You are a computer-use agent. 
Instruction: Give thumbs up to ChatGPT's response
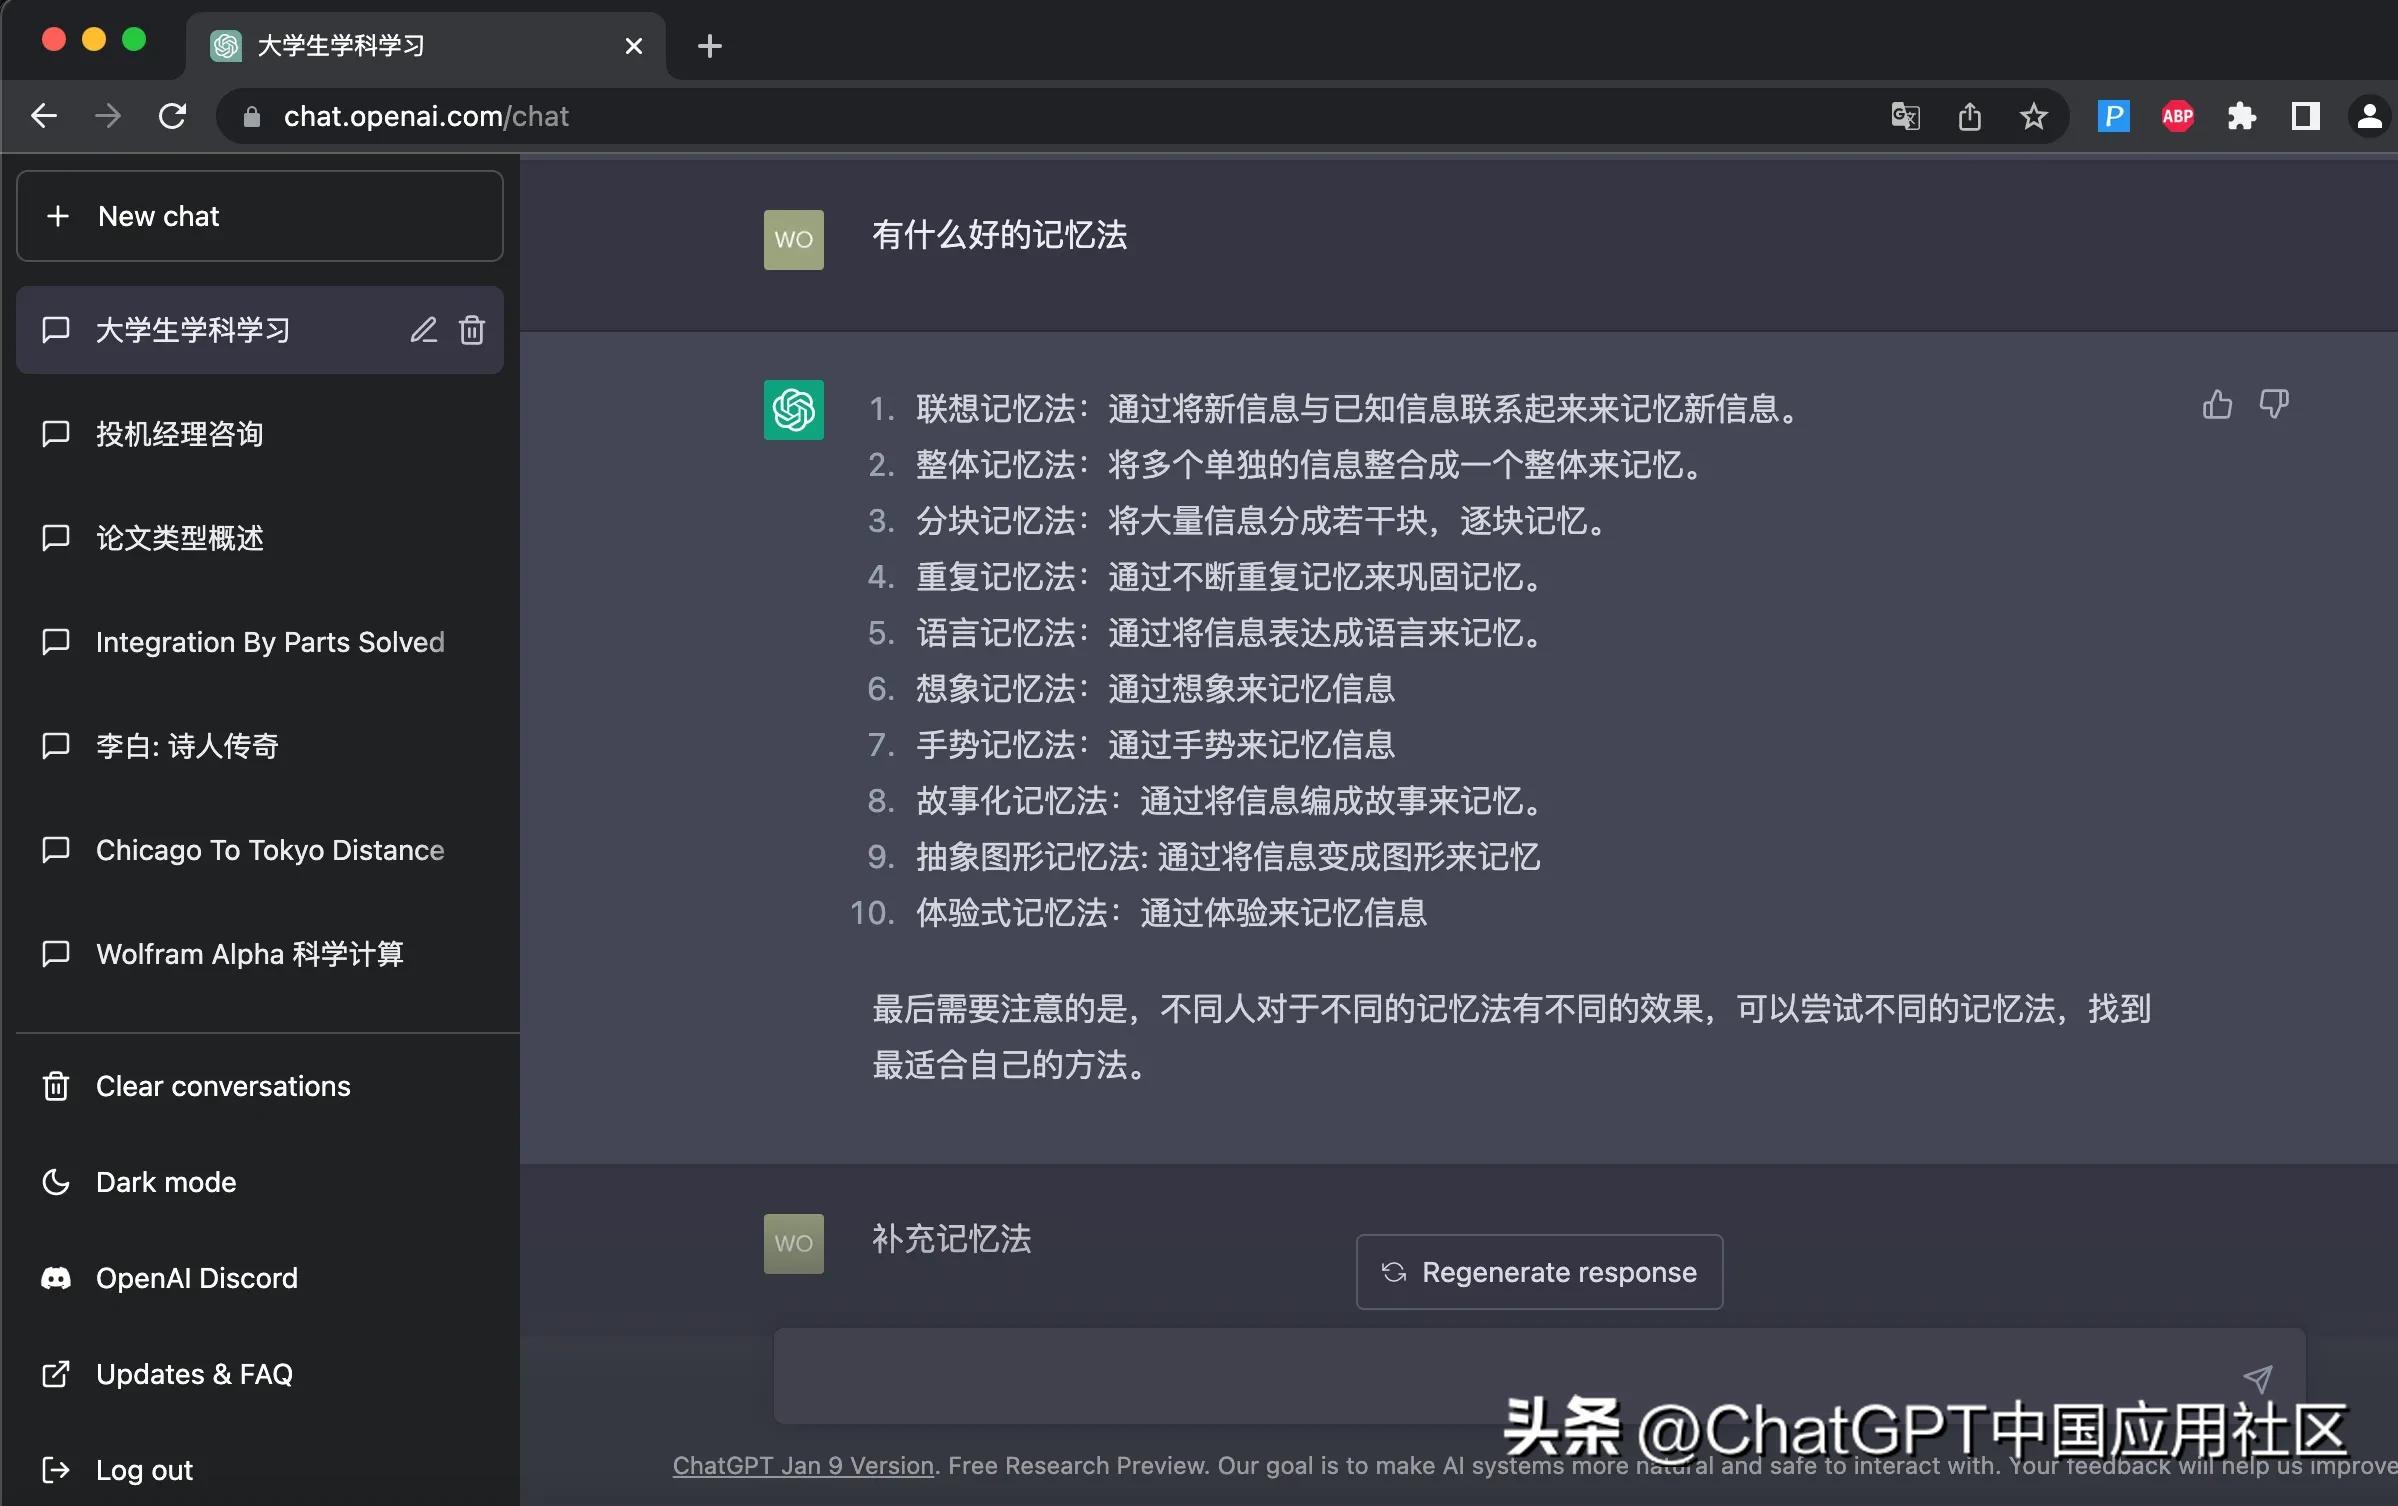click(2216, 404)
